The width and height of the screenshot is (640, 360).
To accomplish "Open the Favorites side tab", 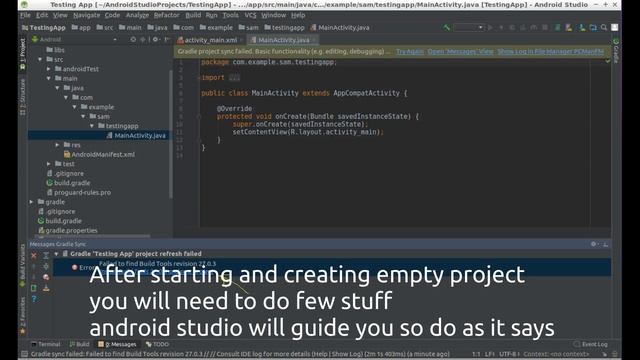I will point(23,316).
